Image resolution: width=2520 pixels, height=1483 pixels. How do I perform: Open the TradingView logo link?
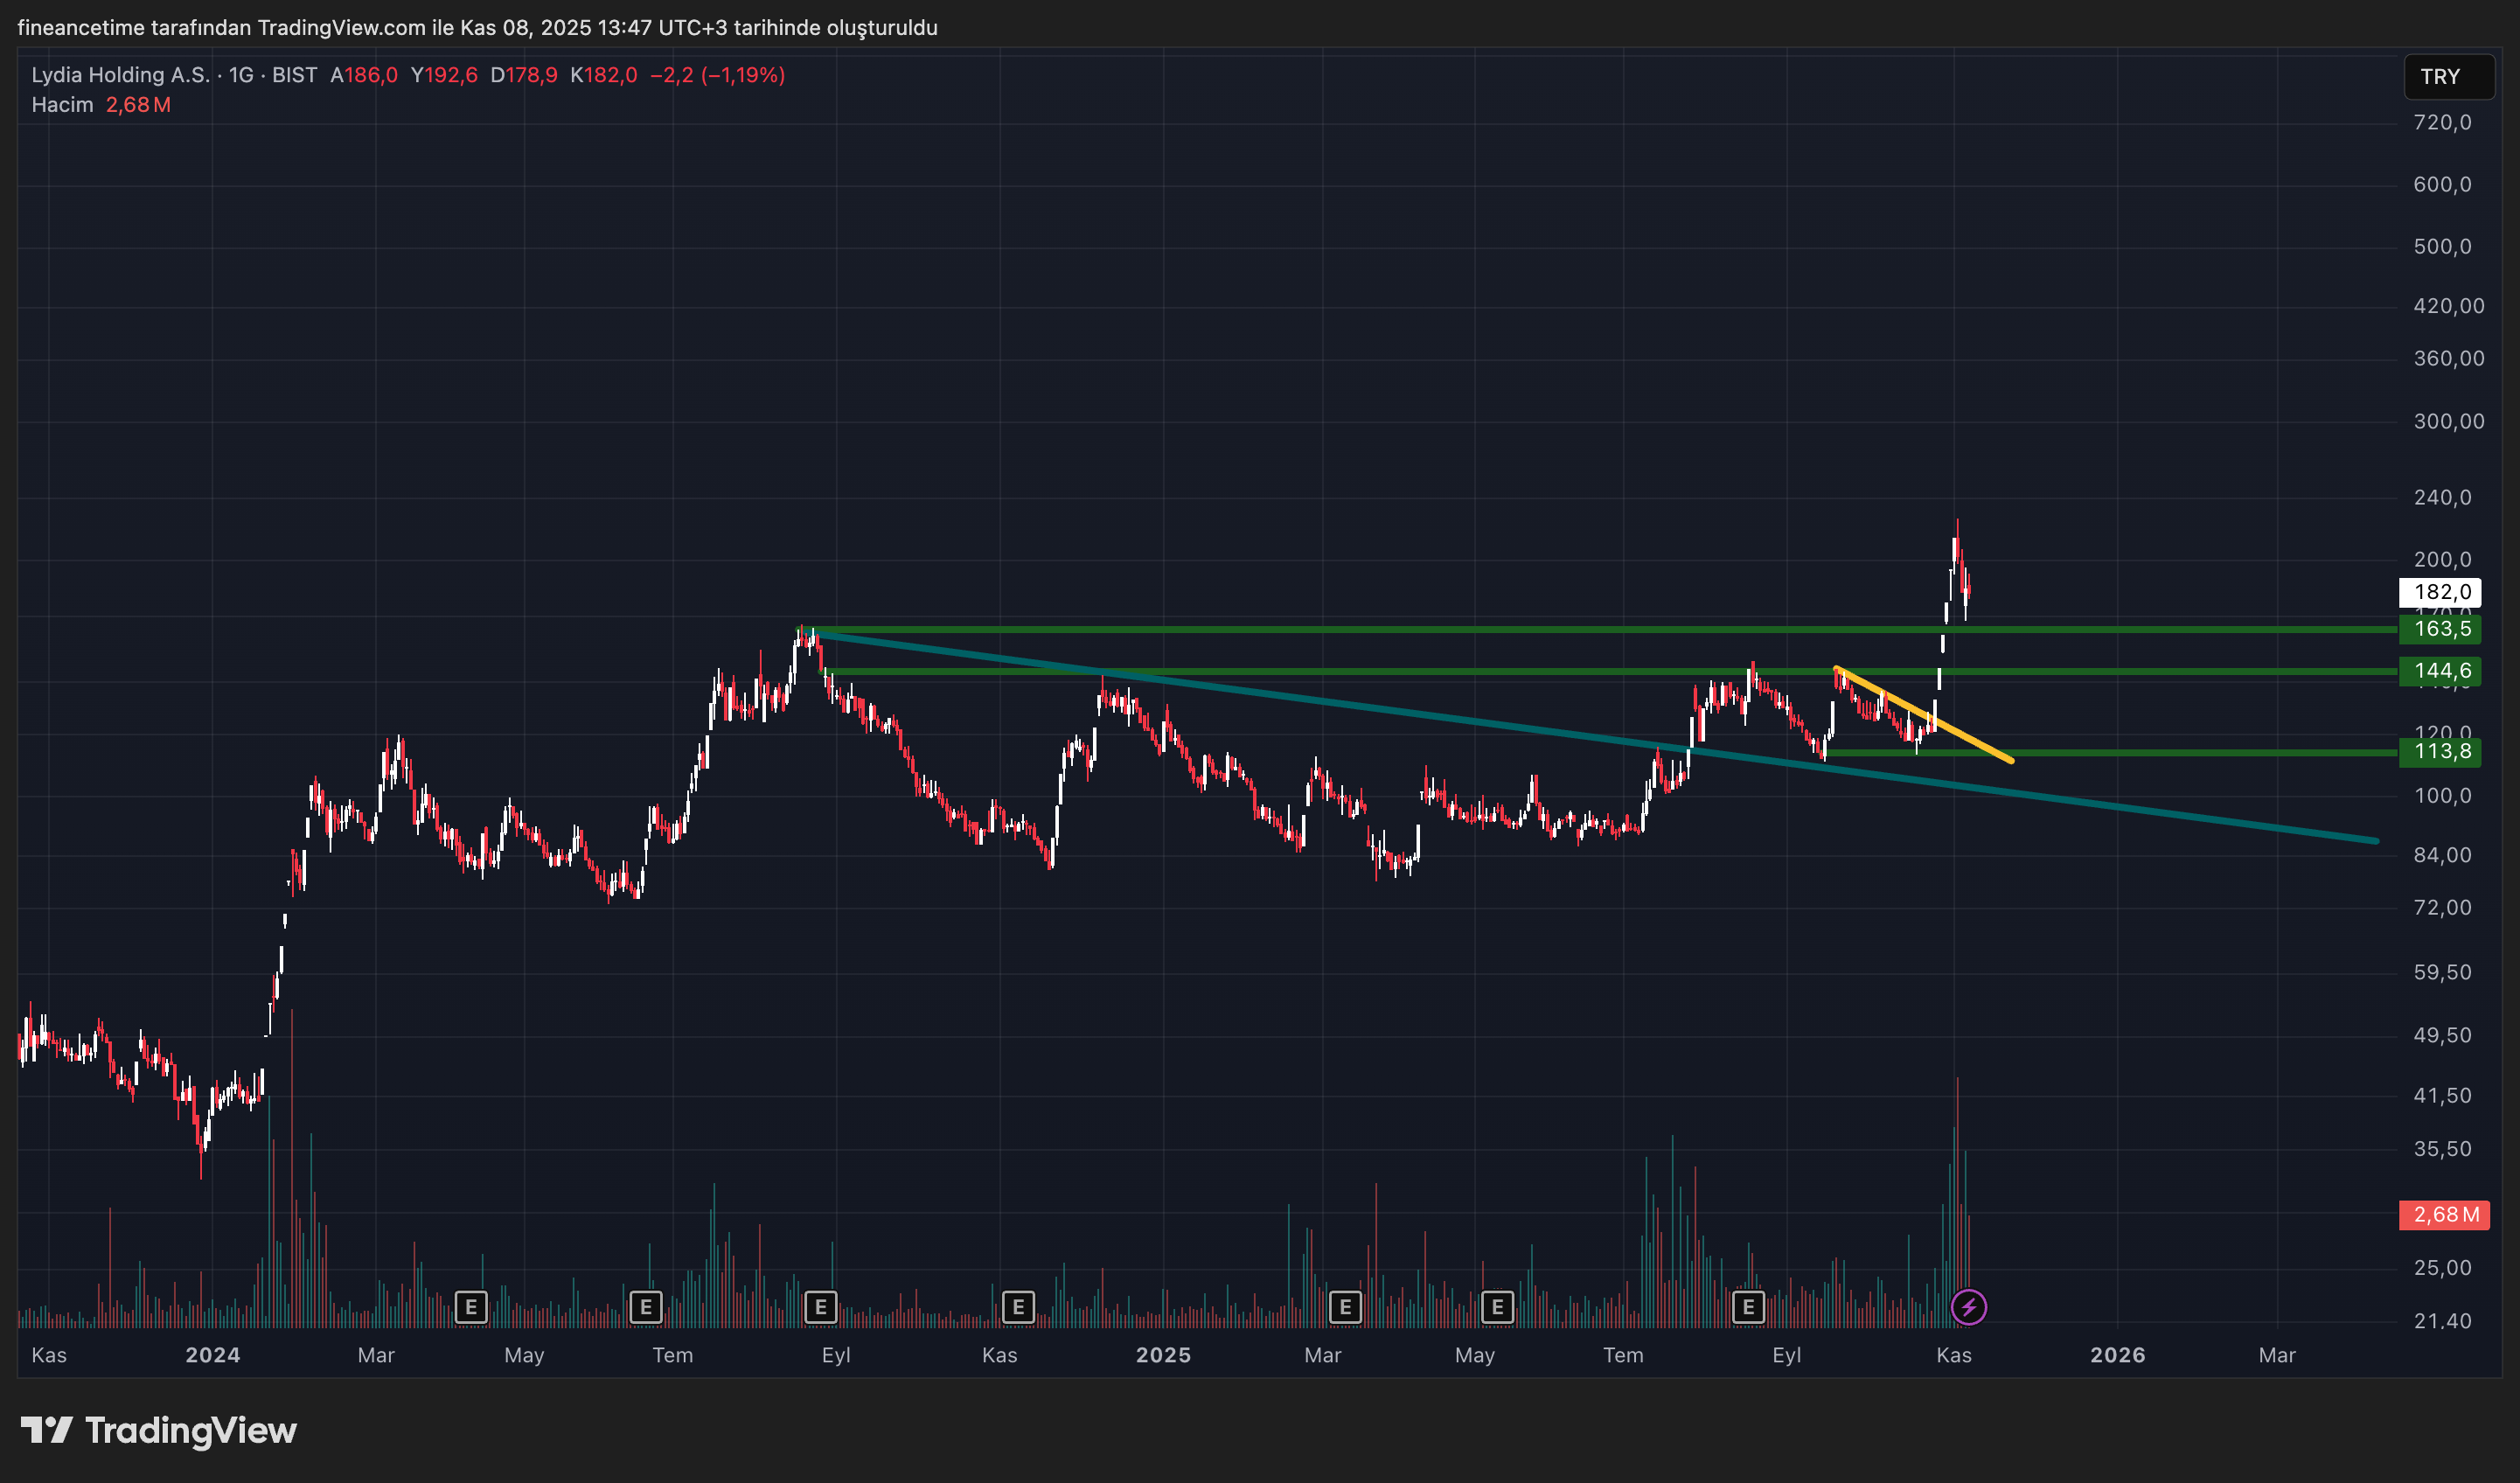click(160, 1430)
